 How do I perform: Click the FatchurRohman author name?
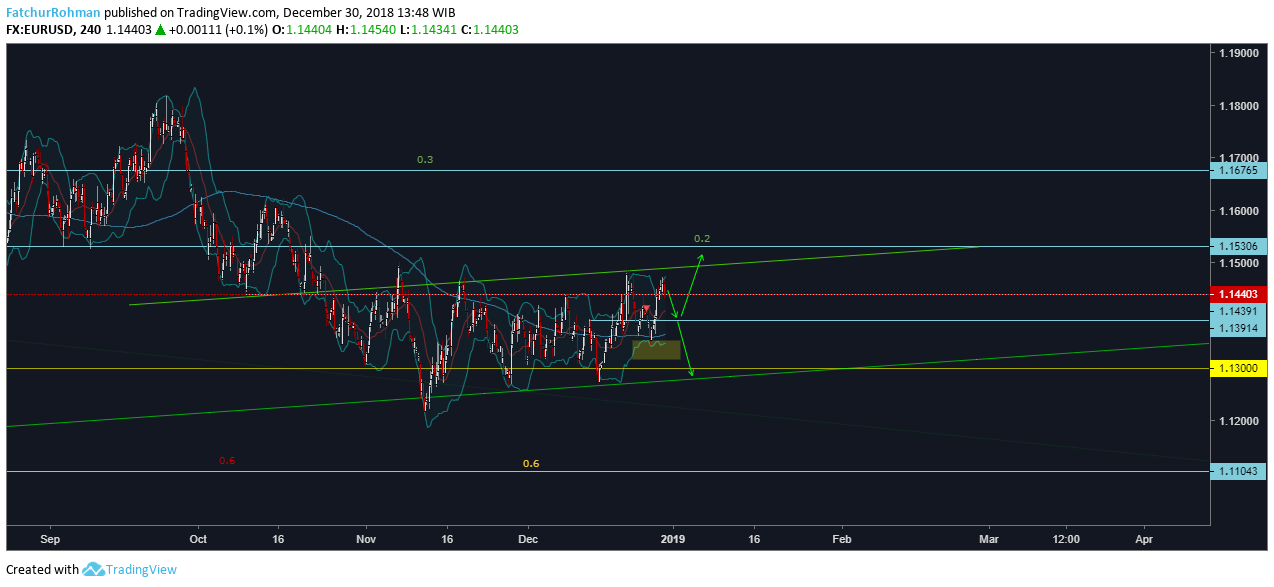(x=52, y=13)
